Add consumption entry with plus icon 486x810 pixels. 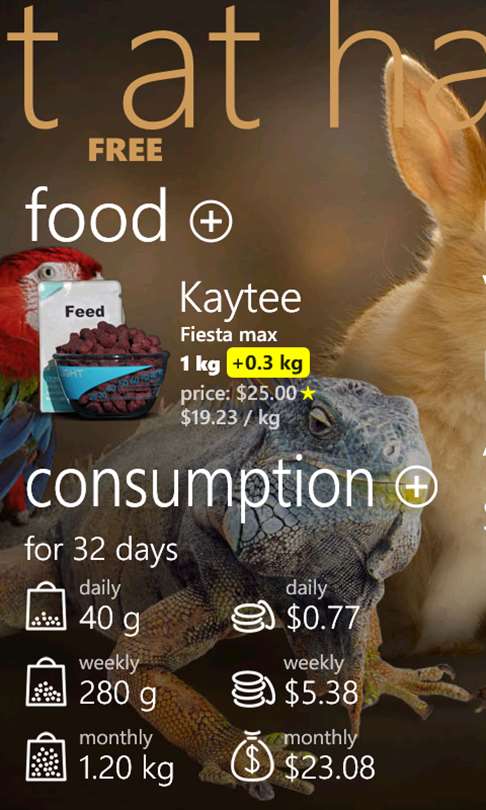[x=416, y=487]
